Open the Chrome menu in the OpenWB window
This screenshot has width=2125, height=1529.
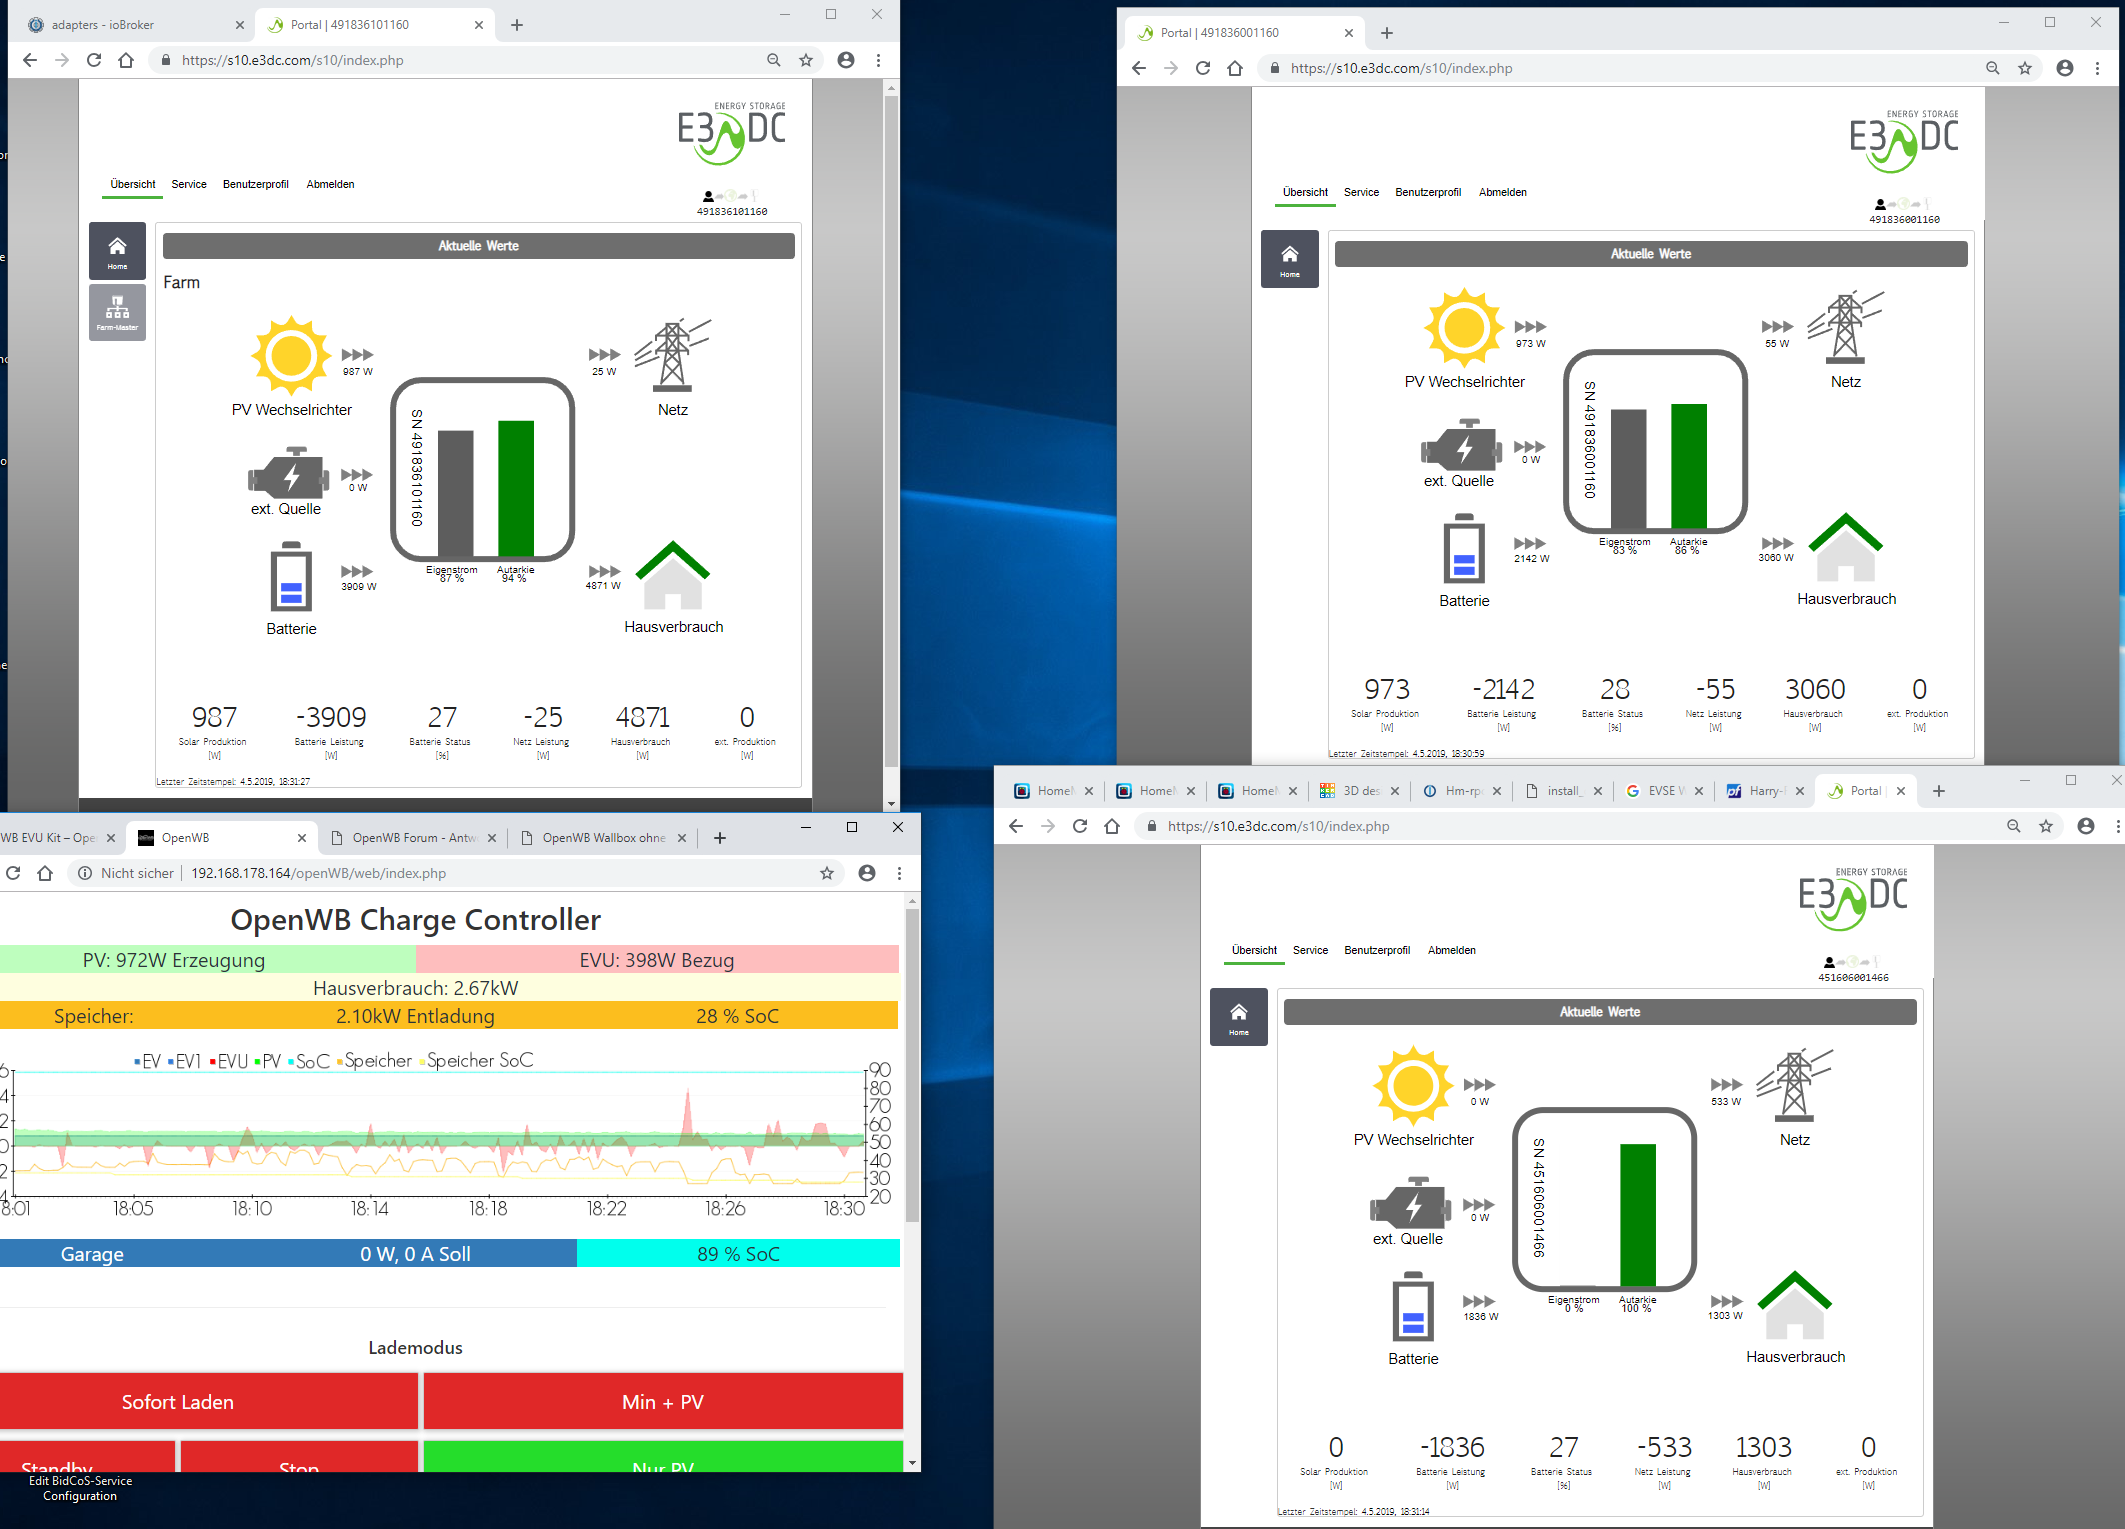click(x=899, y=873)
